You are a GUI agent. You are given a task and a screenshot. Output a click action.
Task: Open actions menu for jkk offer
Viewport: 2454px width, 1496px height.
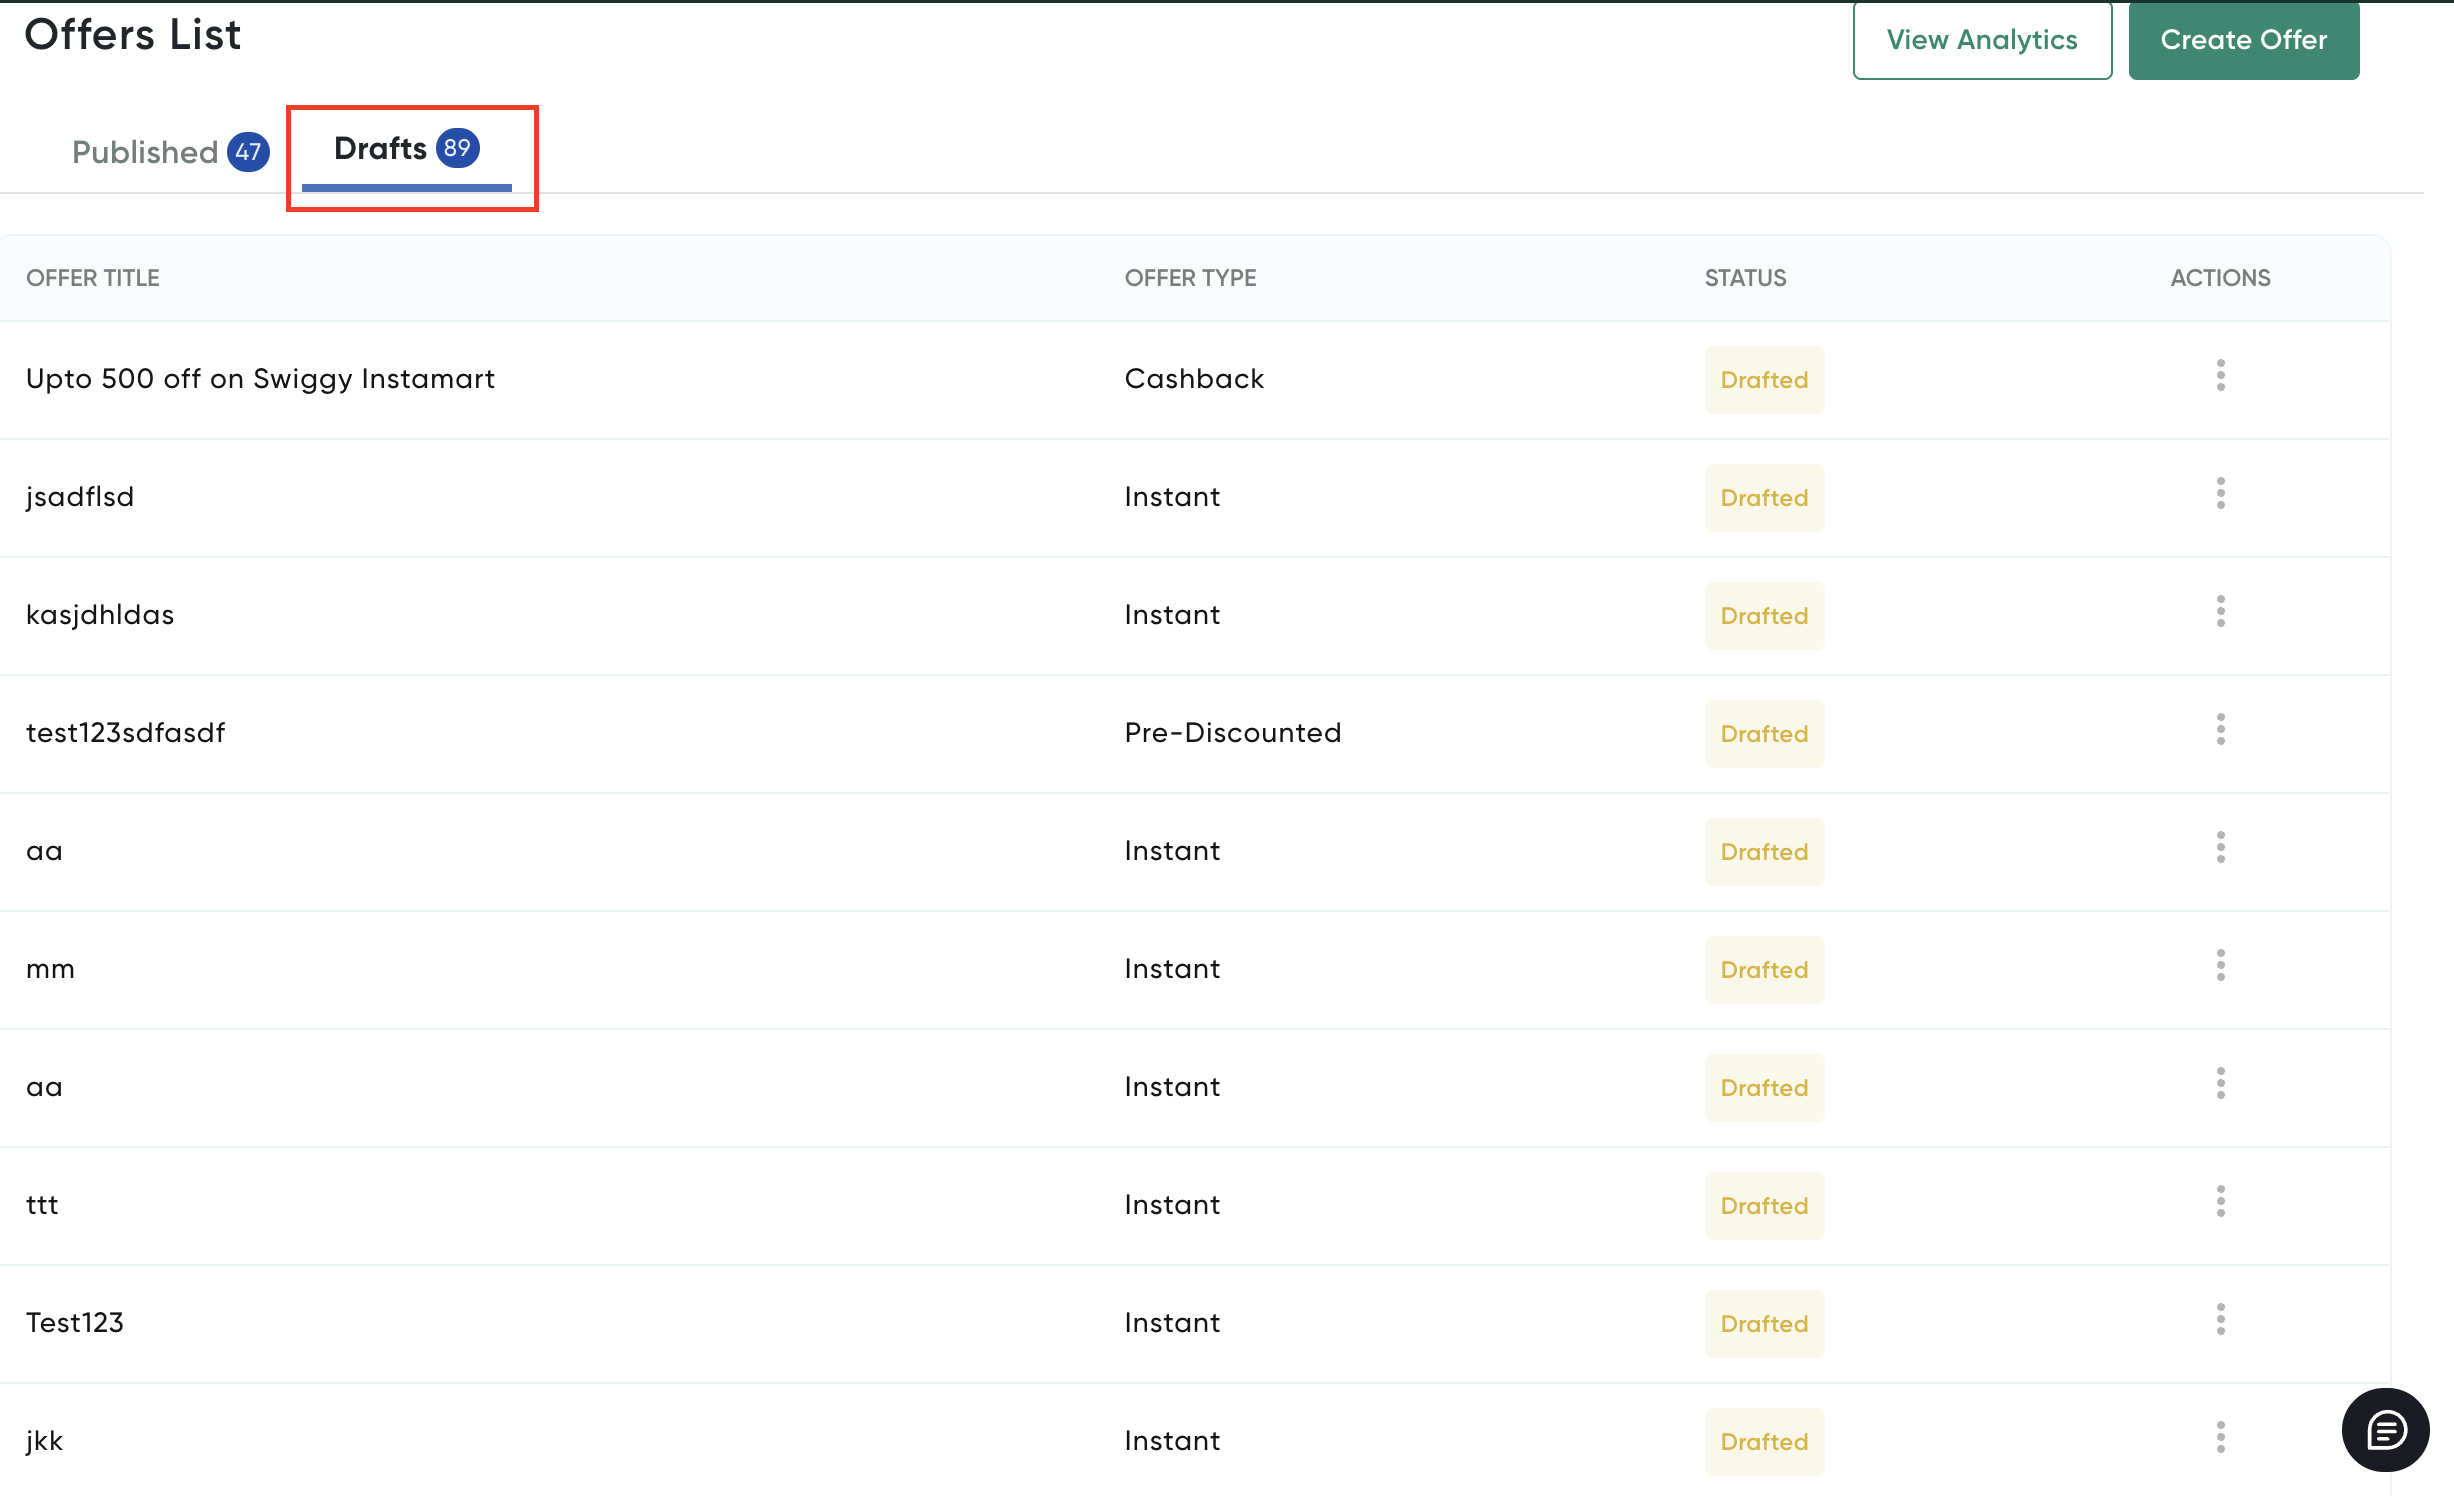point(2220,1438)
